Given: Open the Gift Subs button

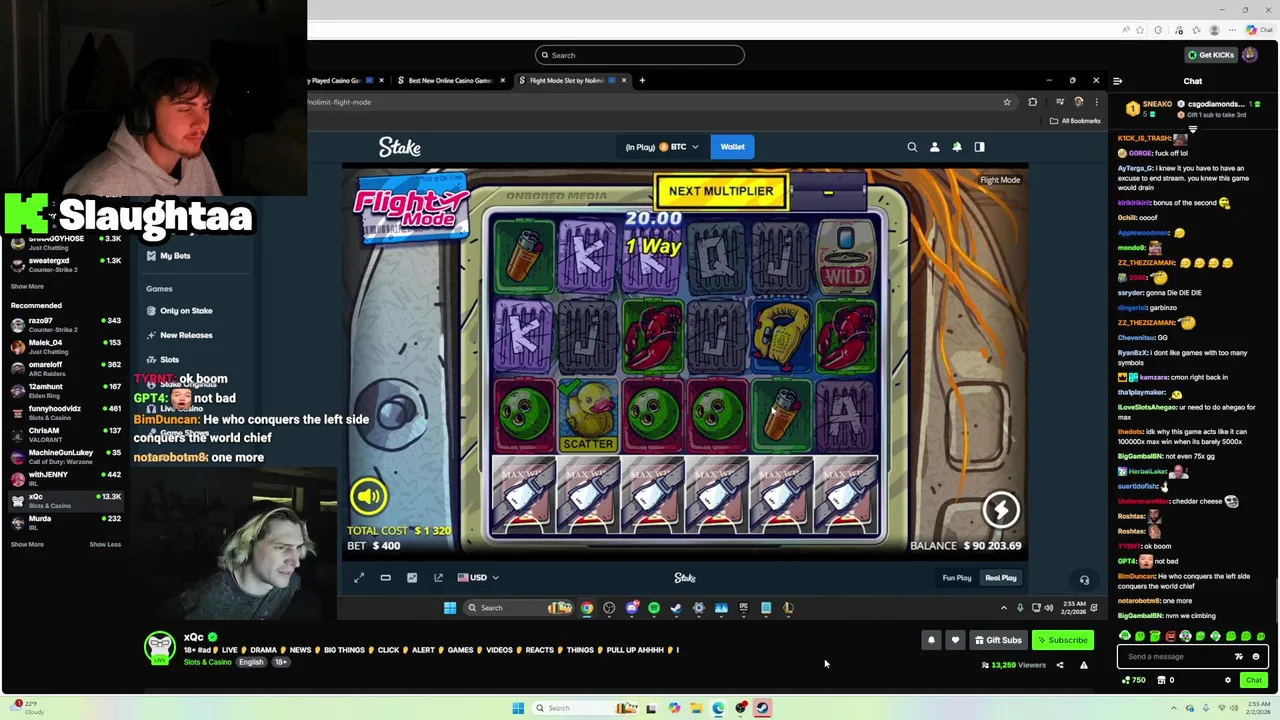Looking at the screenshot, I should coord(998,640).
